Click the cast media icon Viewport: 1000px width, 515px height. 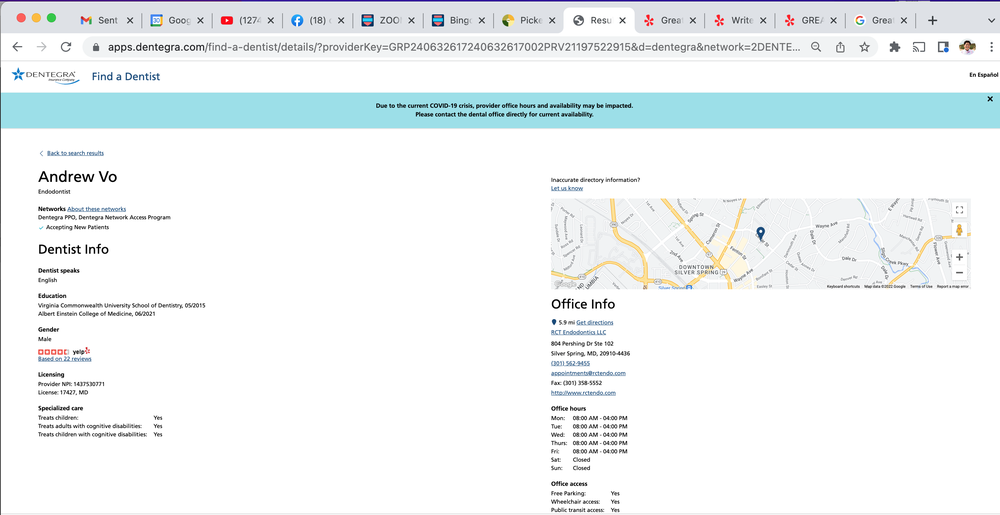click(x=919, y=47)
